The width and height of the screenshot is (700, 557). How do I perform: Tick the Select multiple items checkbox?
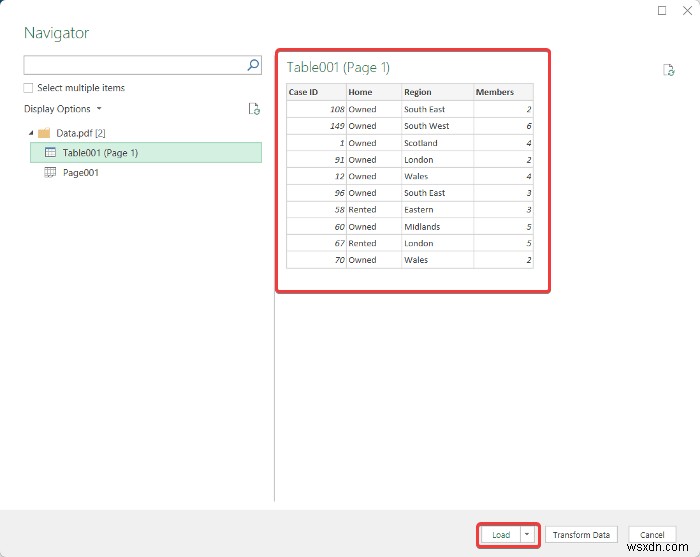tap(28, 88)
